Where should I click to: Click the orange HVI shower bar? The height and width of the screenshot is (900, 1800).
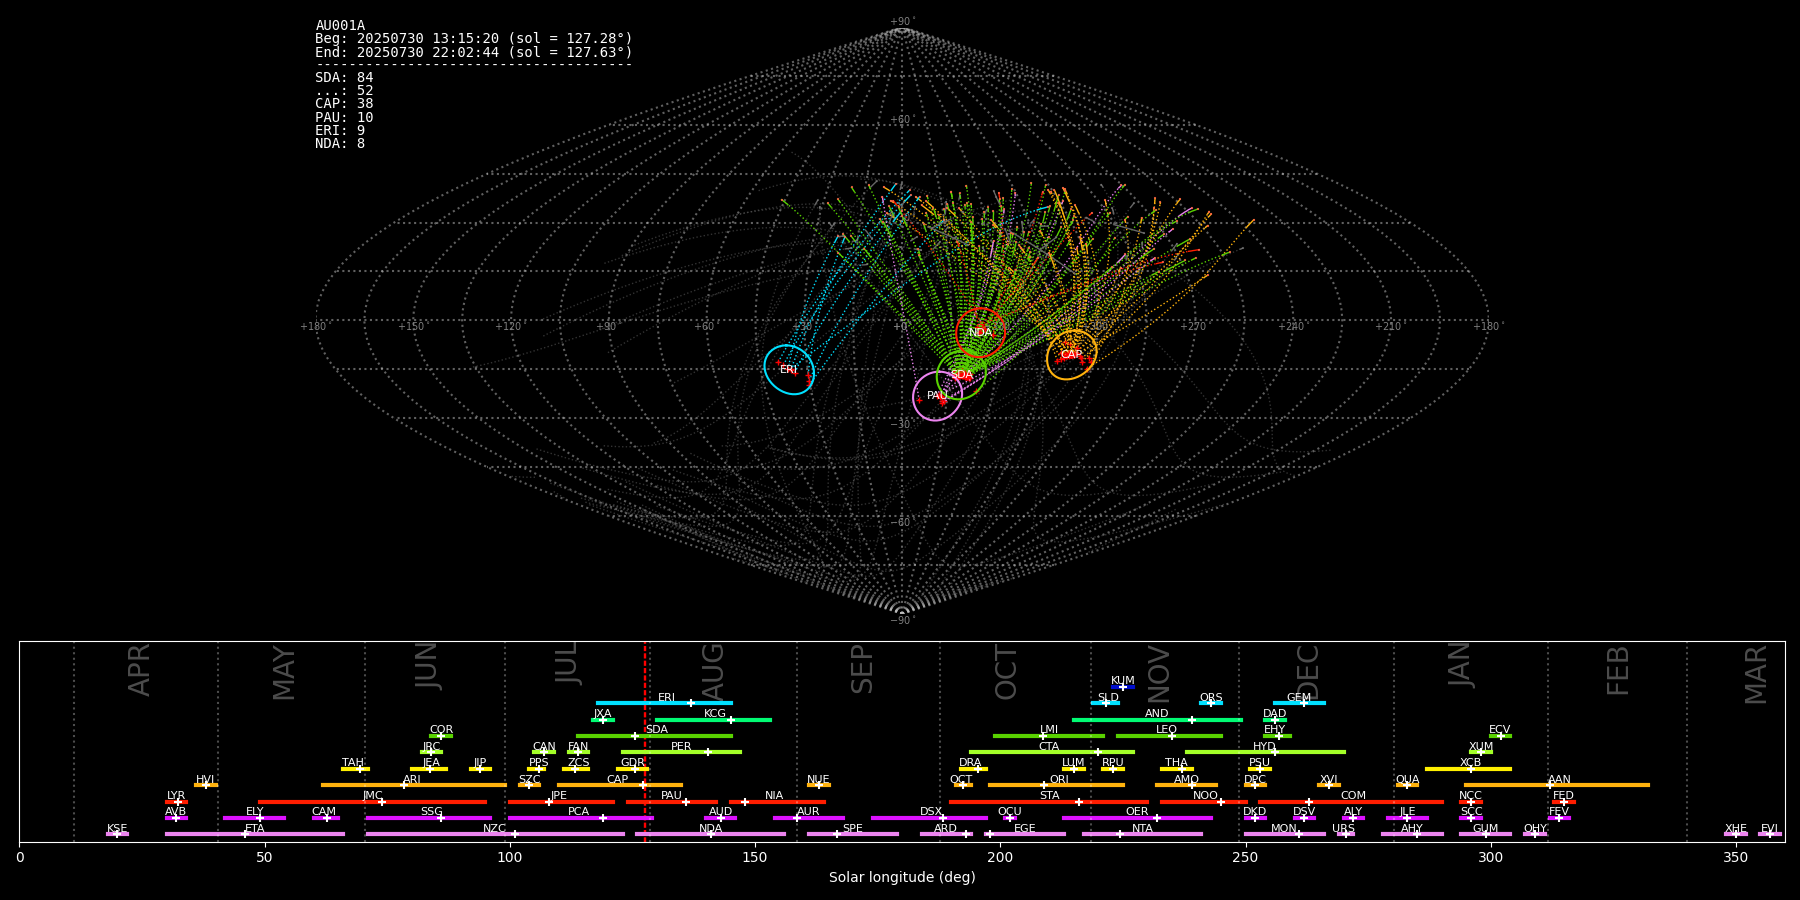click(206, 785)
